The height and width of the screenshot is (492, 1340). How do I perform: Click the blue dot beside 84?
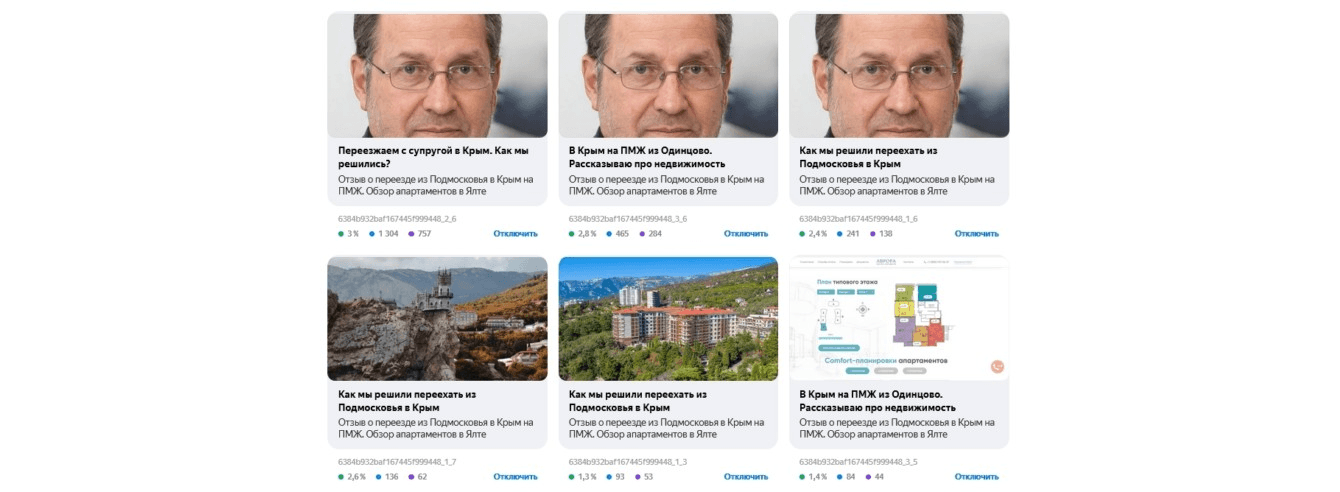coord(834,477)
